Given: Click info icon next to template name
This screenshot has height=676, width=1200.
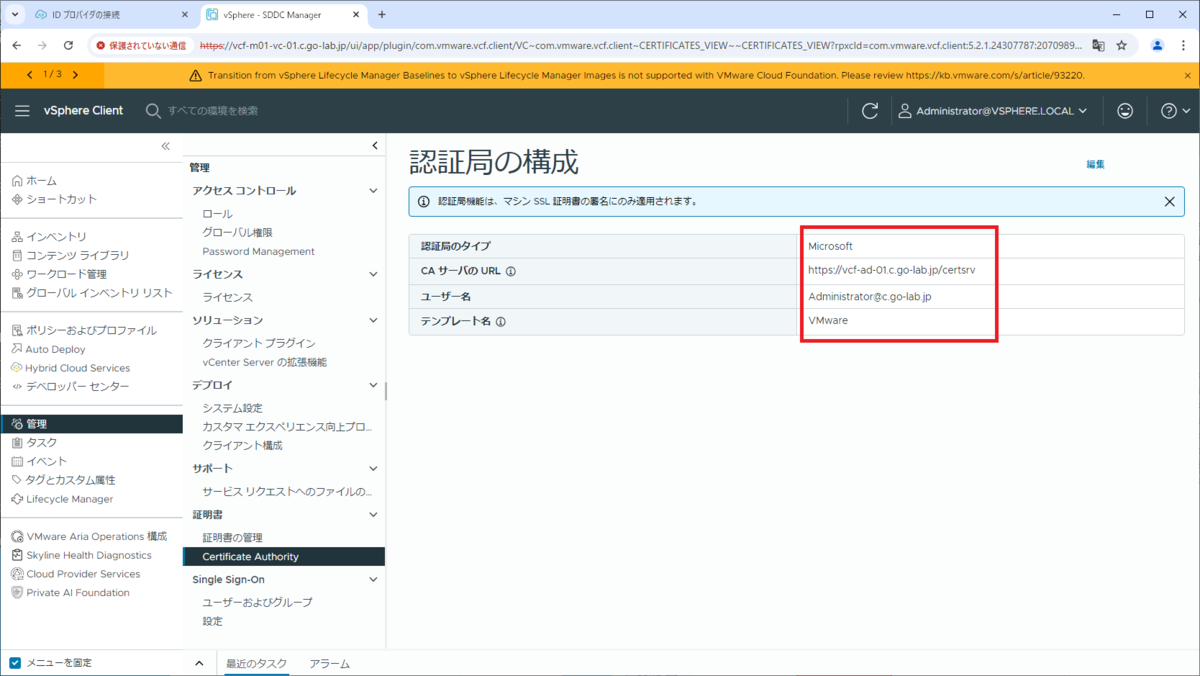Looking at the screenshot, I should [x=501, y=322].
